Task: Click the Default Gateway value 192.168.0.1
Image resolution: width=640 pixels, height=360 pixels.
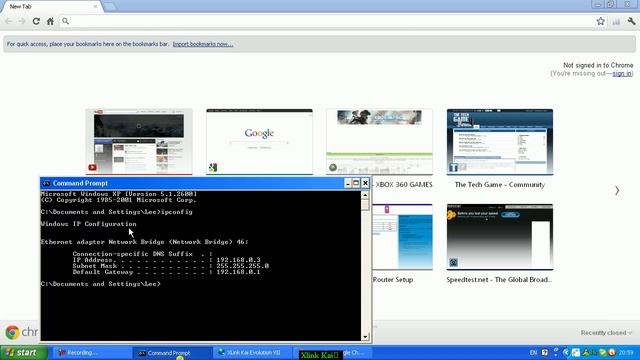Action: click(x=238, y=272)
